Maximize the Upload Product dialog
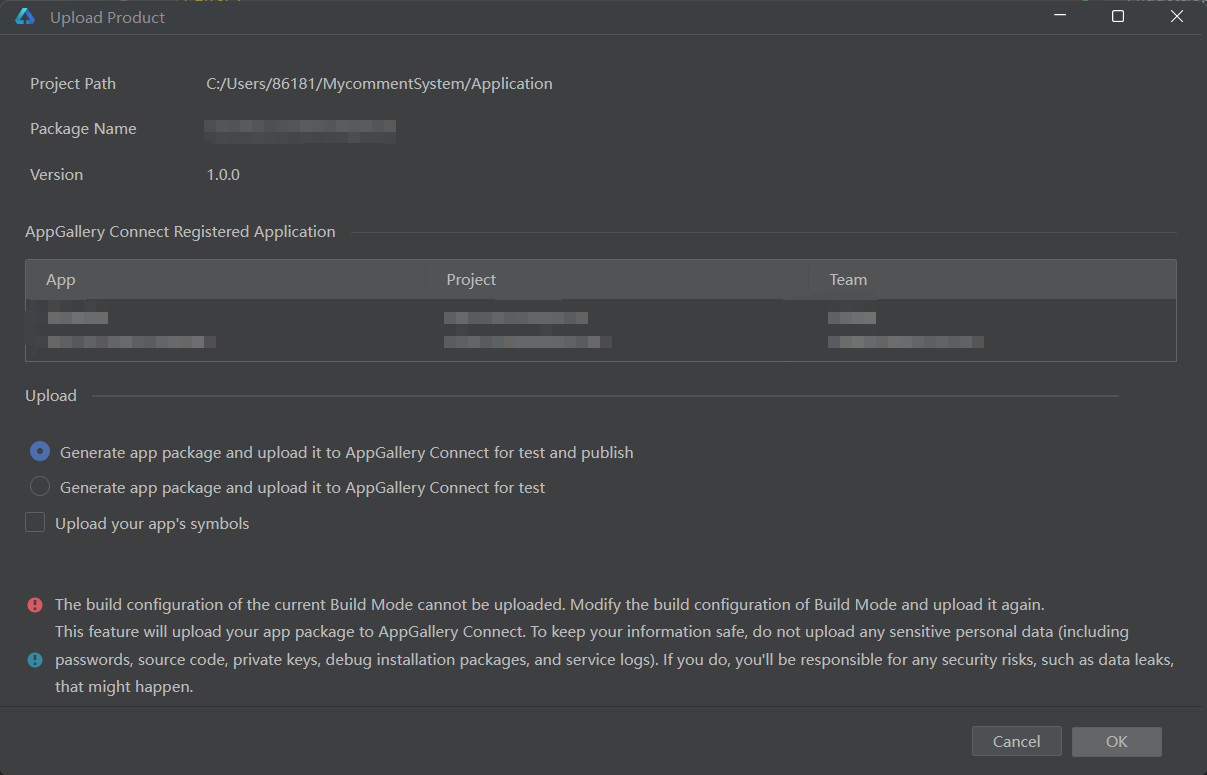Image resolution: width=1207 pixels, height=775 pixels. point(1118,17)
